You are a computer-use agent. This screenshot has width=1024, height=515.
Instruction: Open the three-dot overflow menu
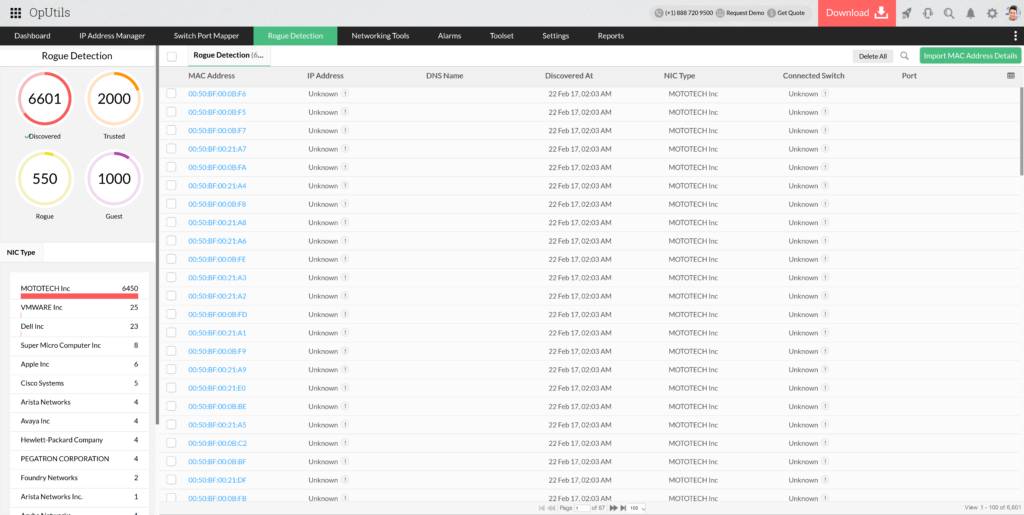pos(1015,36)
